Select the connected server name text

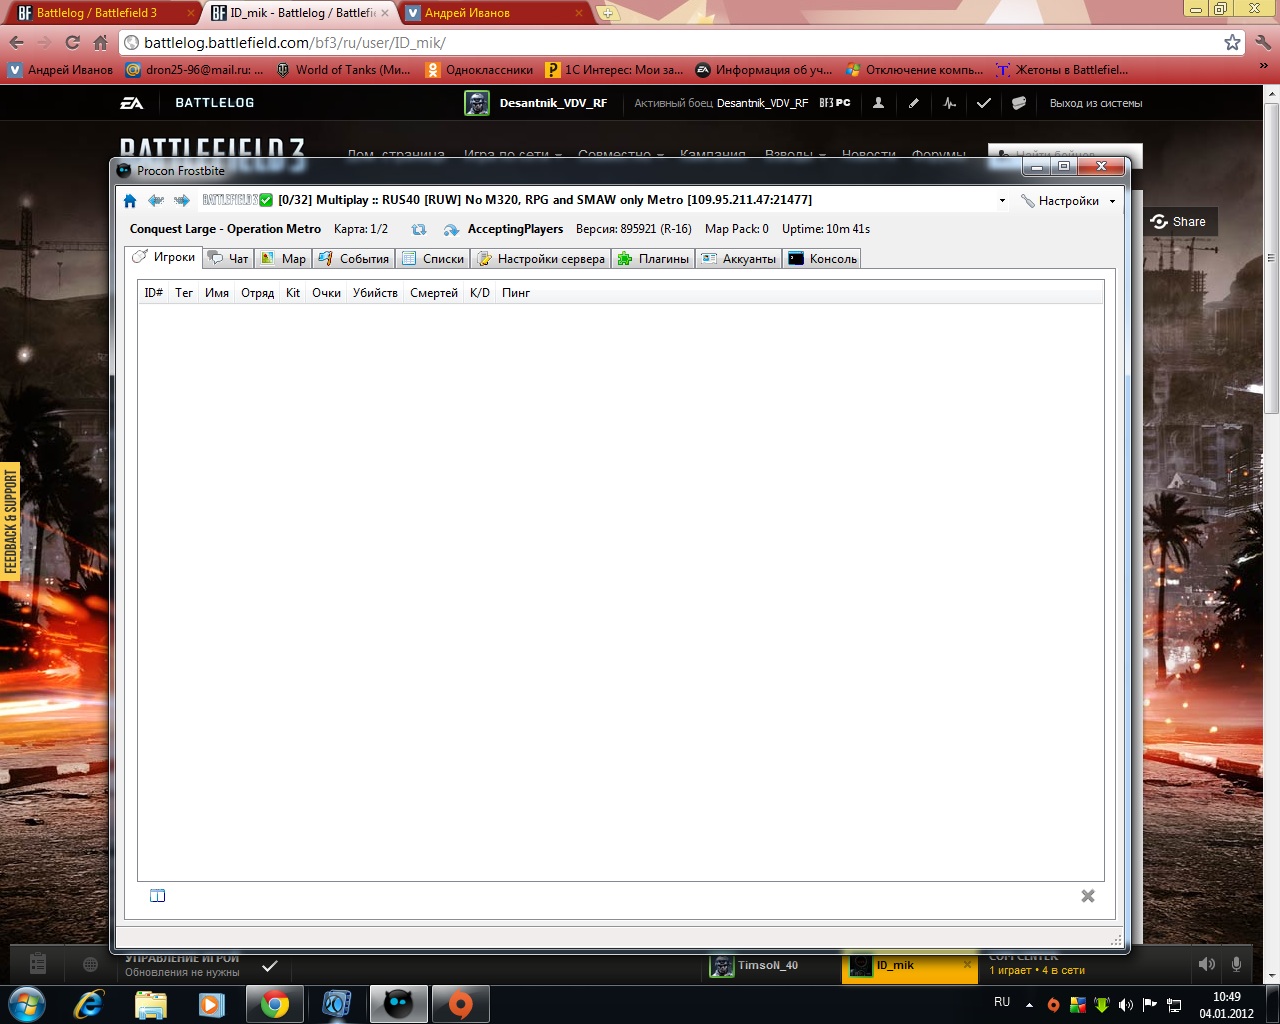point(545,200)
